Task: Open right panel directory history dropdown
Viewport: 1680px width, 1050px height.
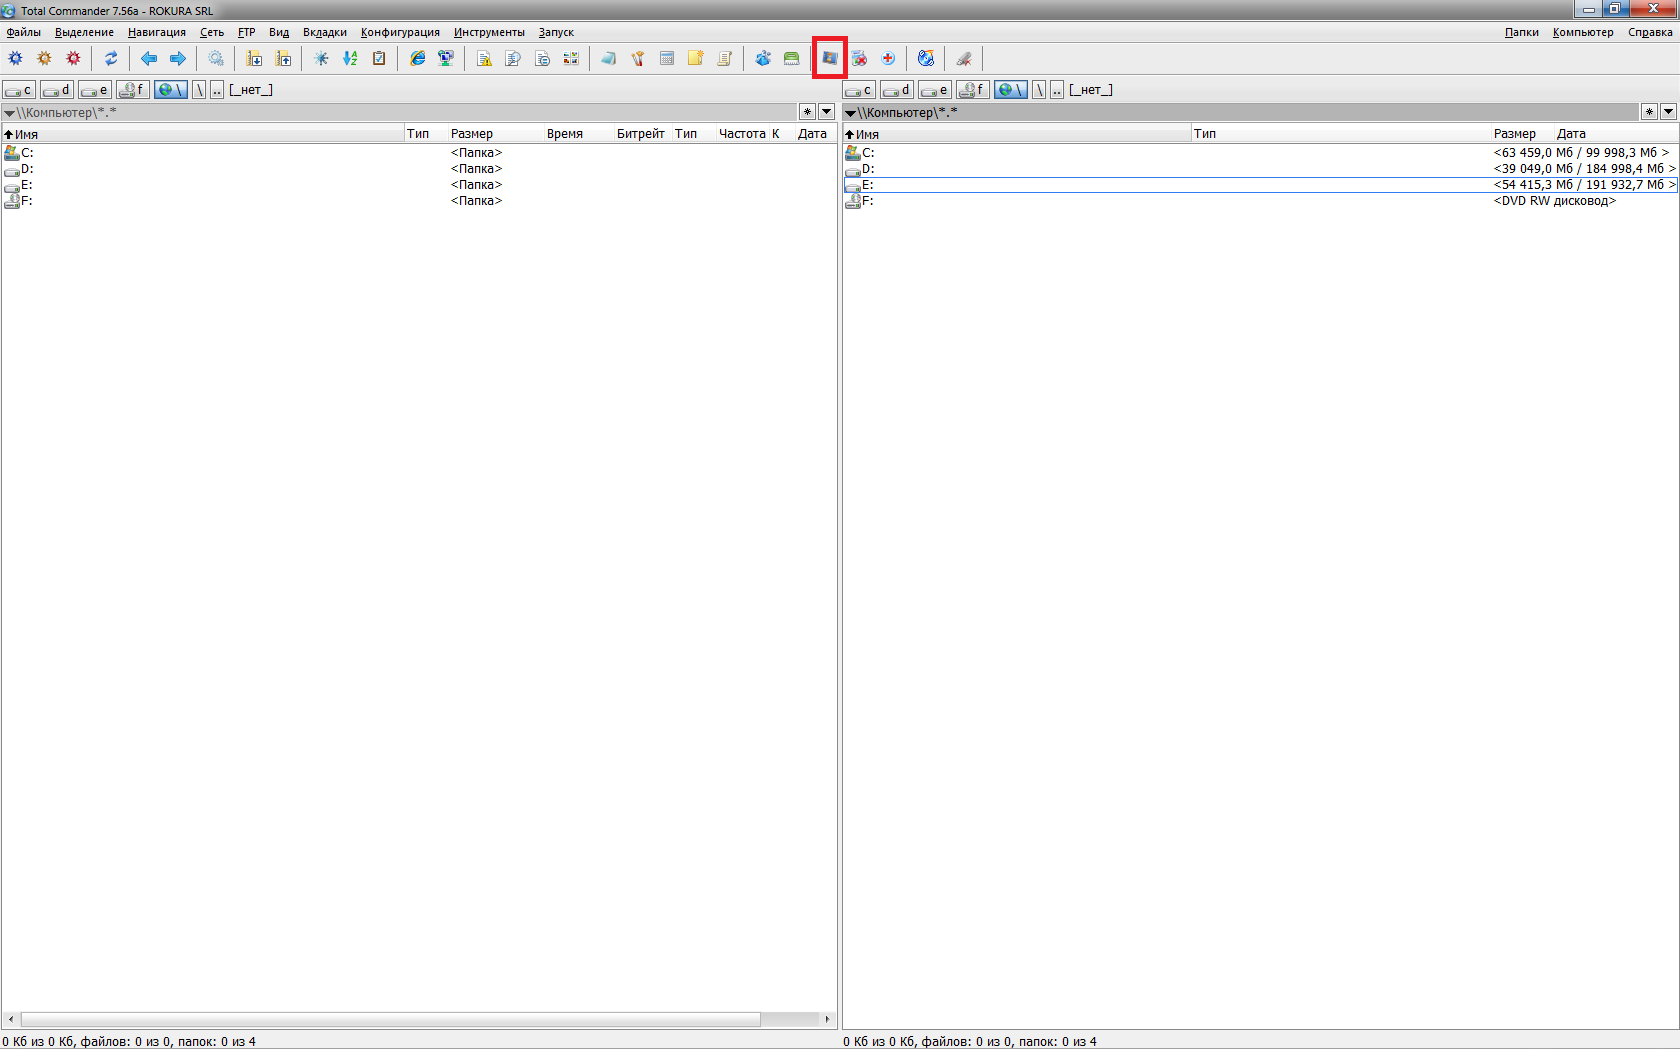Action: pyautogui.click(x=1668, y=112)
